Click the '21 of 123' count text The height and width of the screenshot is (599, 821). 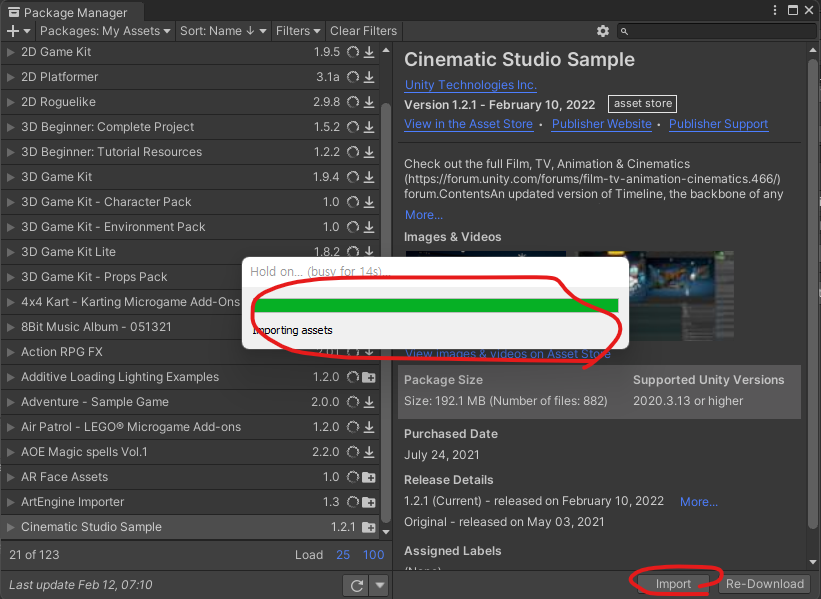(x=34, y=554)
